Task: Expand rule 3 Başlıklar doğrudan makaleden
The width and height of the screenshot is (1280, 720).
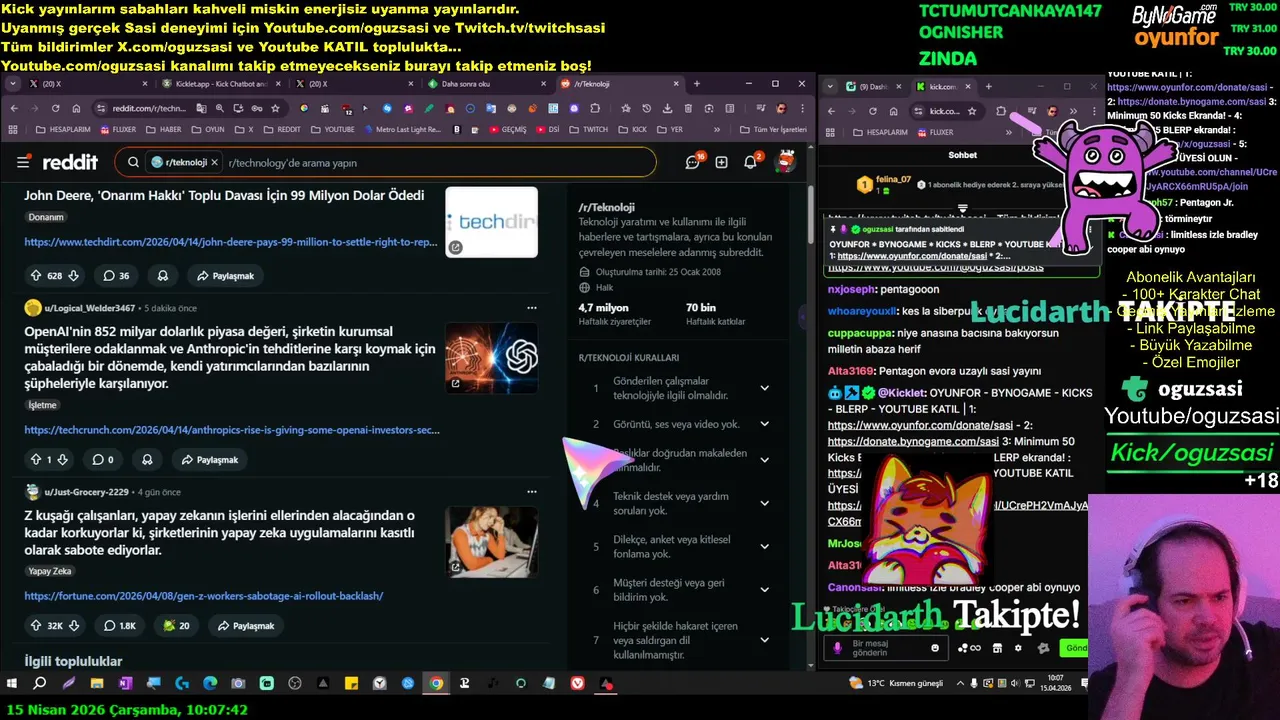Action: click(764, 460)
